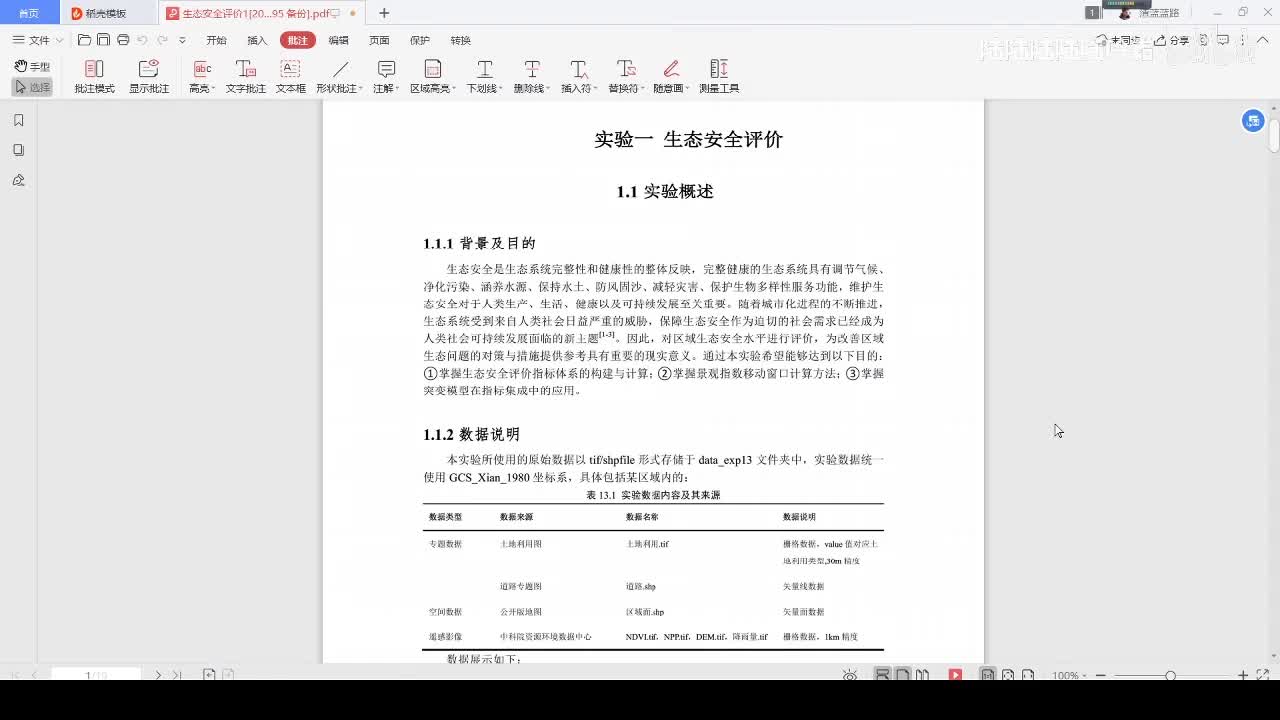Open the File (文件) menu
This screenshot has height=720, width=1280.
pyautogui.click(x=38, y=40)
